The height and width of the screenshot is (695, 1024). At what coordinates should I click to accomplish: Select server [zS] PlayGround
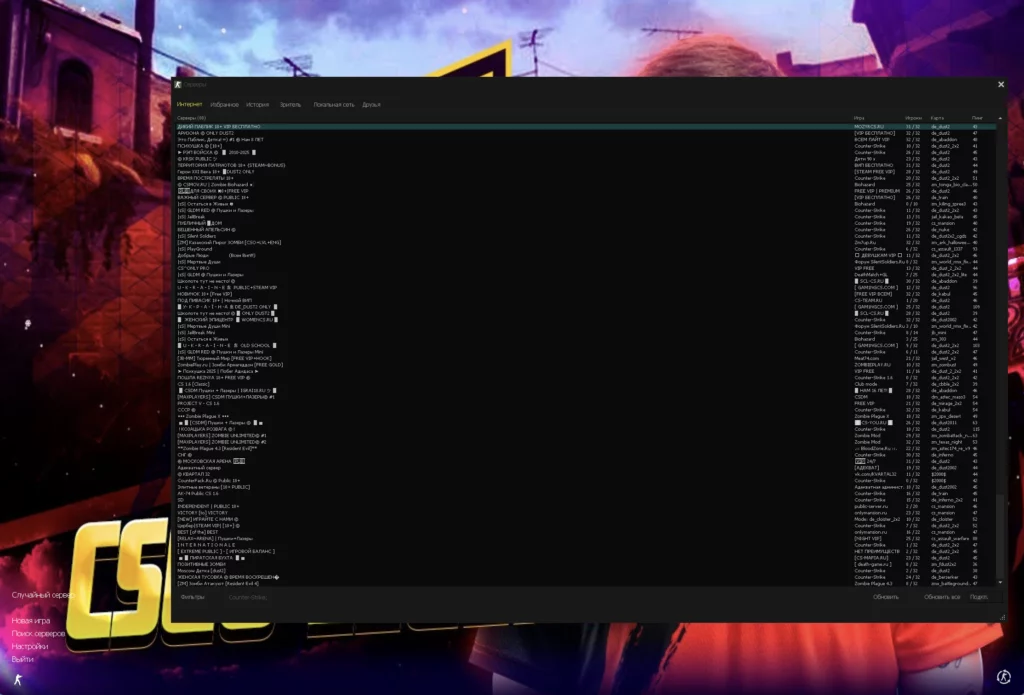(586, 249)
